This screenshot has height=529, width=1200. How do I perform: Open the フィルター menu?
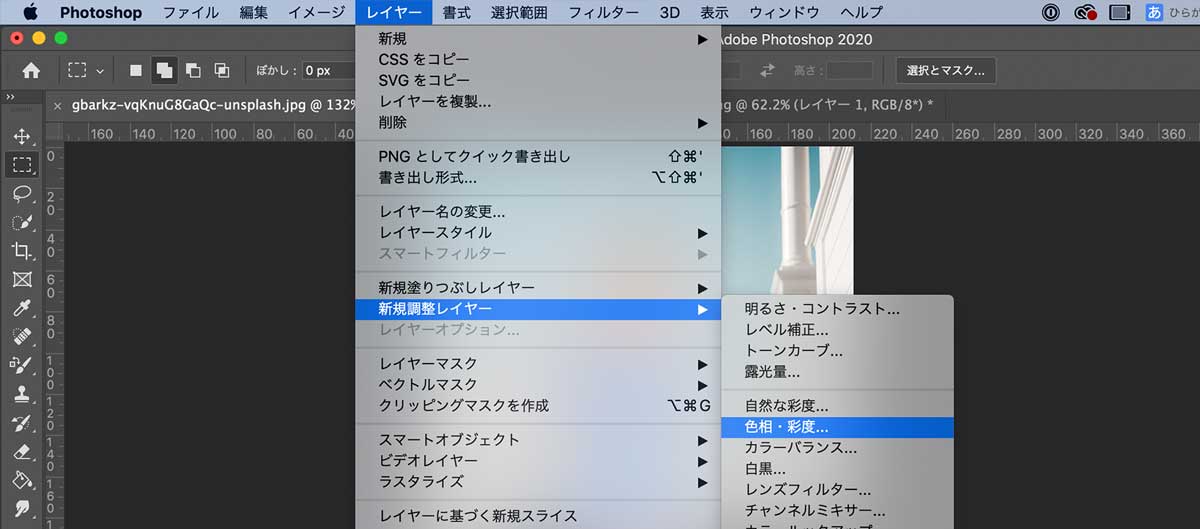[604, 13]
